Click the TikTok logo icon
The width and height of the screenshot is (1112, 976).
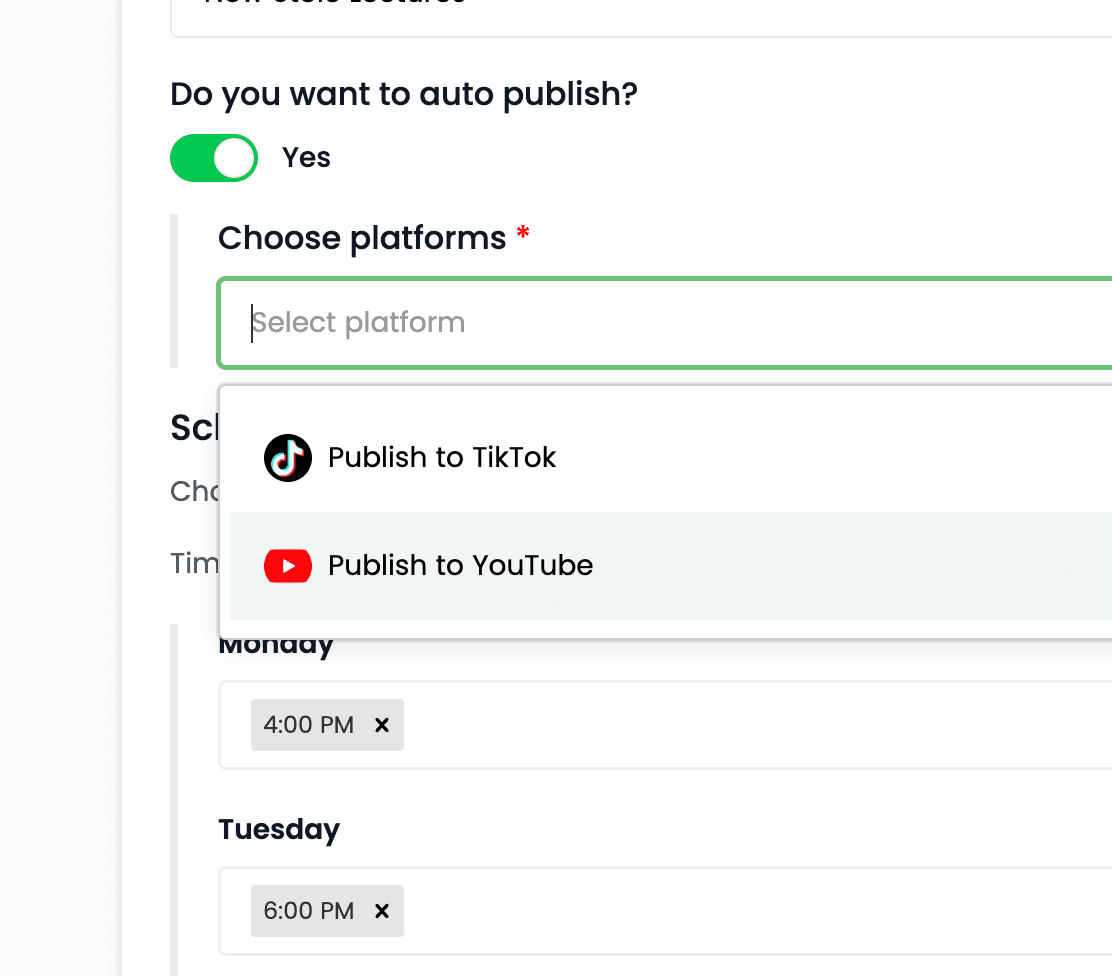(x=287, y=458)
